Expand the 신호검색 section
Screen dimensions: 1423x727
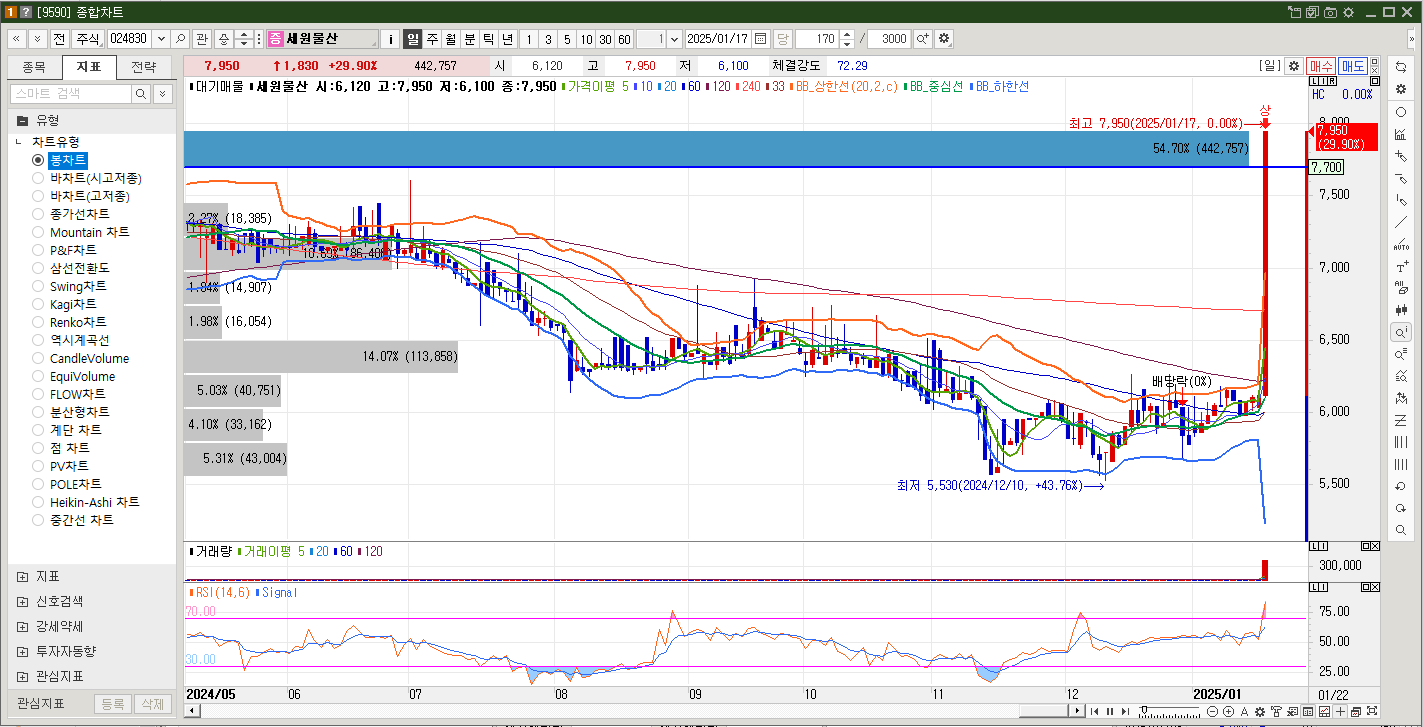coord(22,602)
